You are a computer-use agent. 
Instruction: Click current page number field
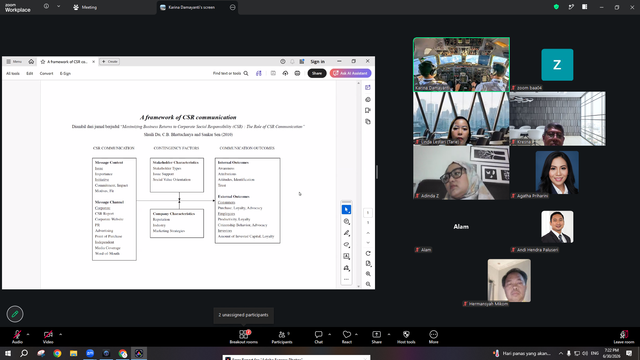(368, 213)
